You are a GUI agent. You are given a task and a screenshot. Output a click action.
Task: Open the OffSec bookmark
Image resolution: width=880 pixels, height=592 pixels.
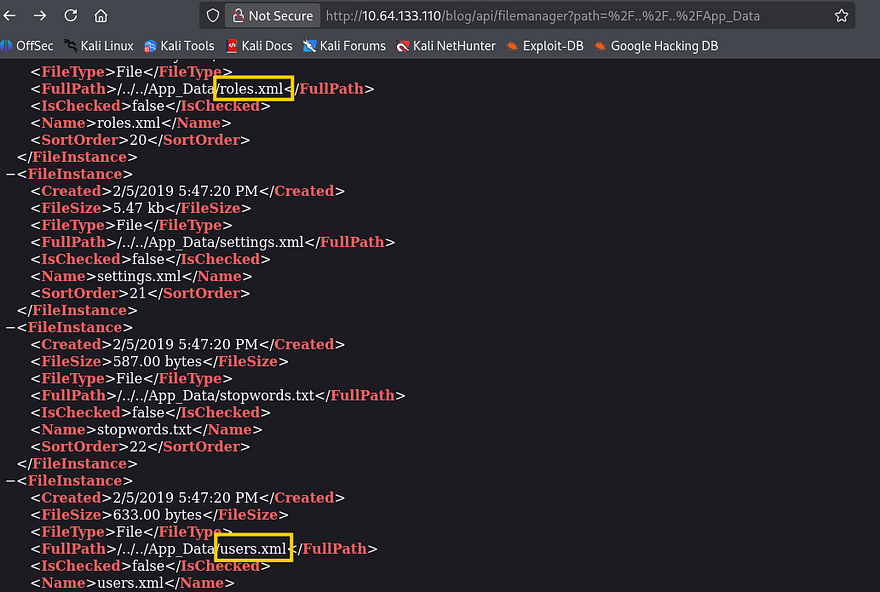(x=28, y=46)
